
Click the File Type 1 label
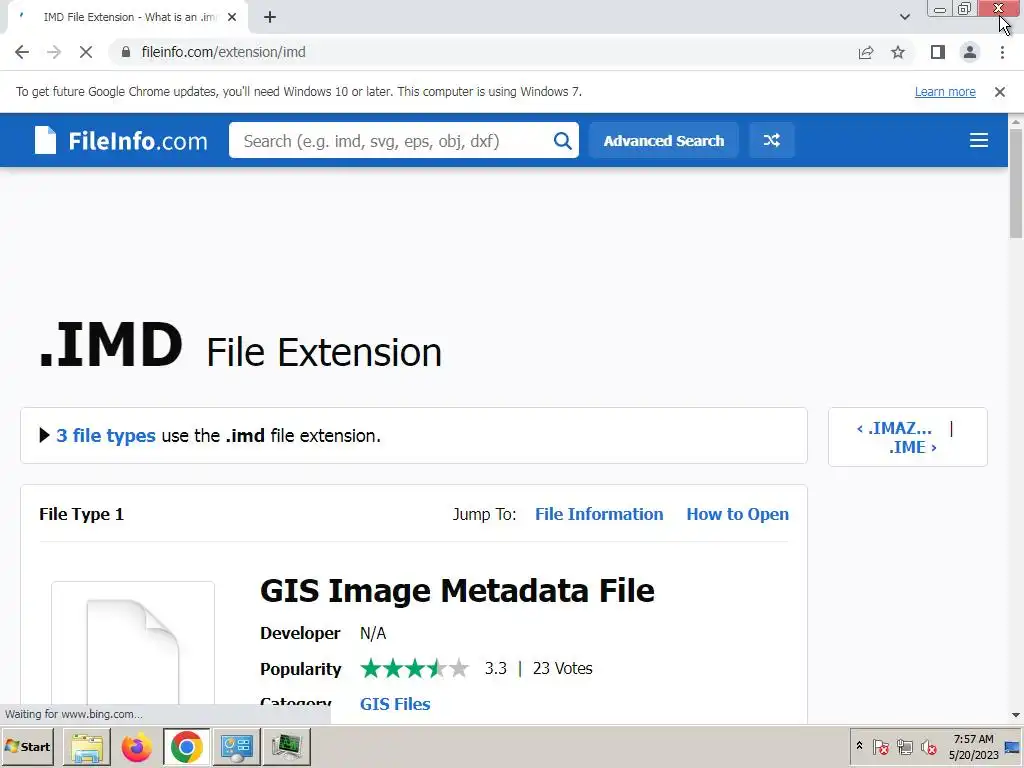82,515
